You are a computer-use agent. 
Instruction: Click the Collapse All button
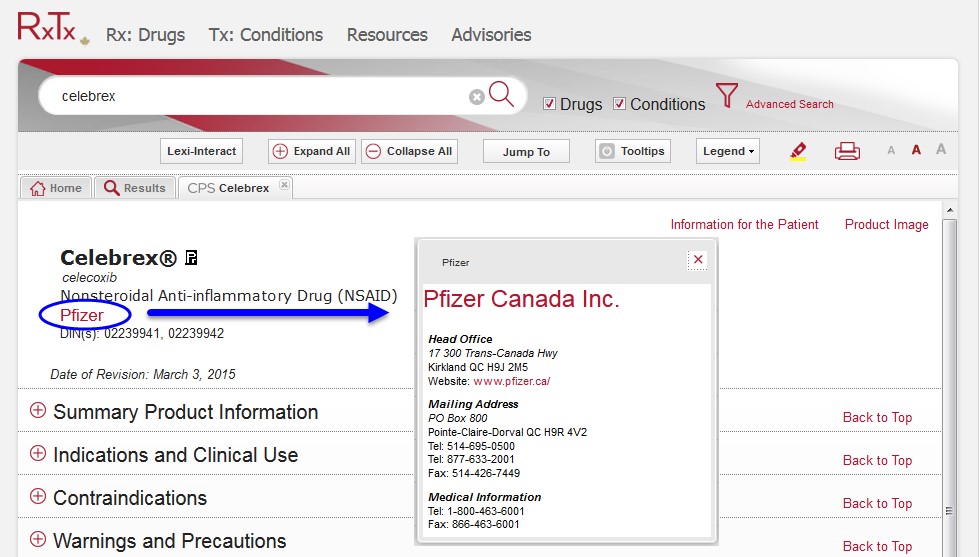click(x=410, y=151)
